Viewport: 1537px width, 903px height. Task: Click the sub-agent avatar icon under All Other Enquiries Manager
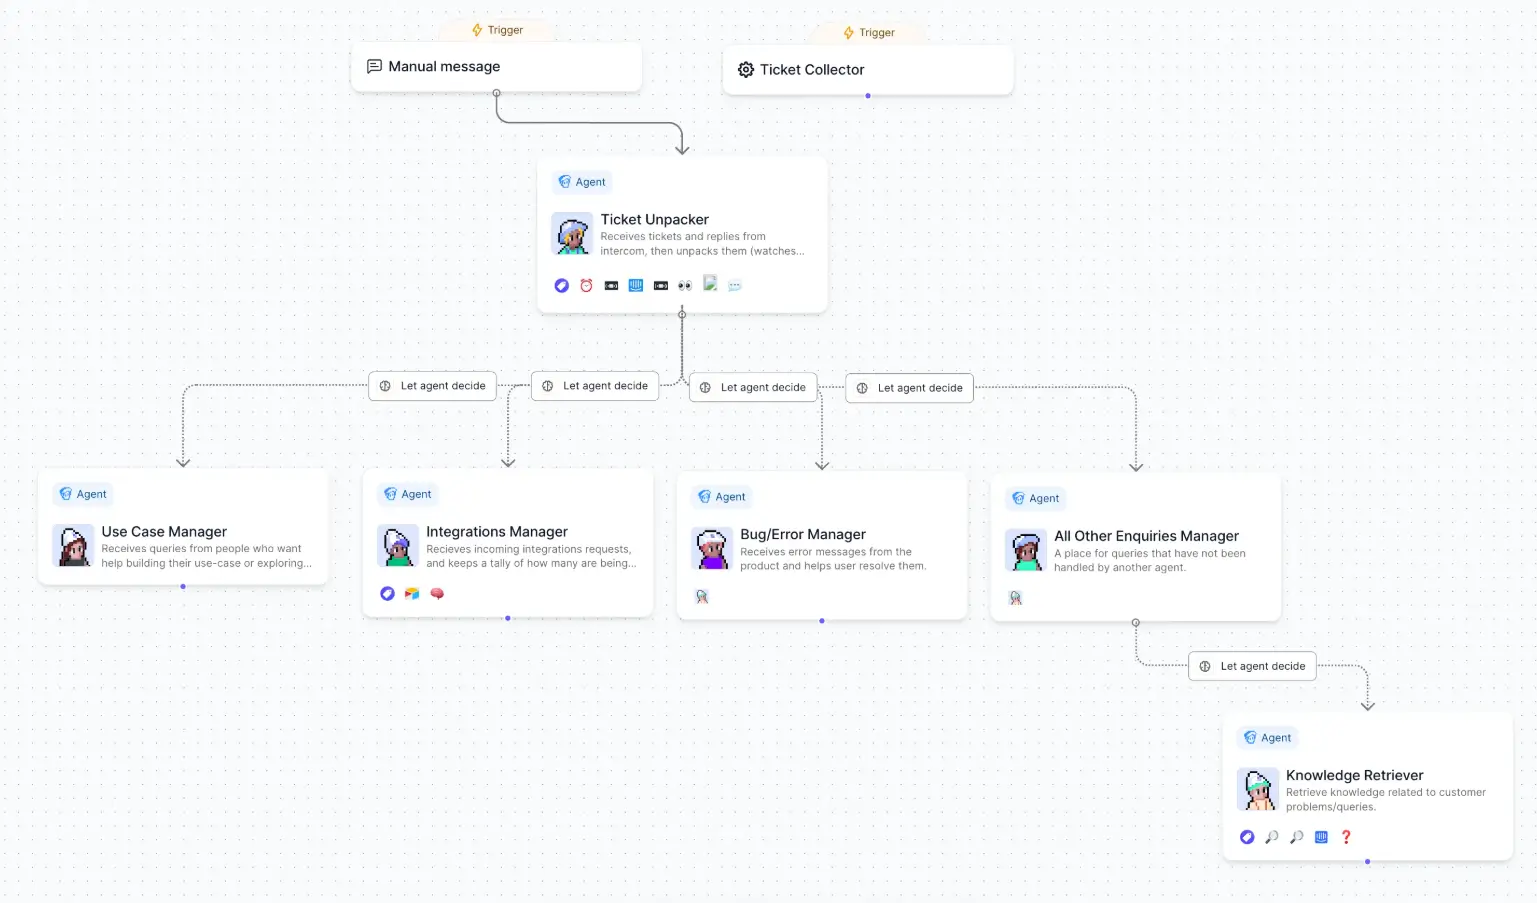pyautogui.click(x=1016, y=598)
